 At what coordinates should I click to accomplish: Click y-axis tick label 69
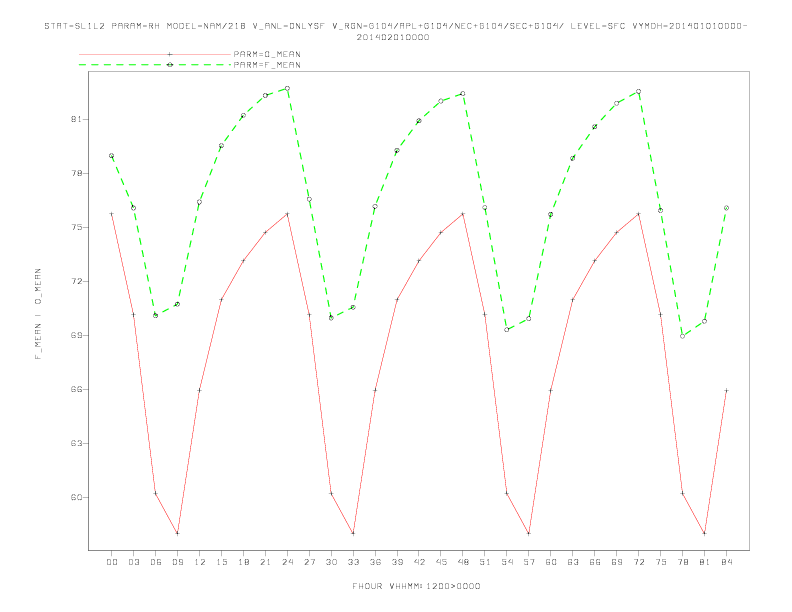coord(76,335)
